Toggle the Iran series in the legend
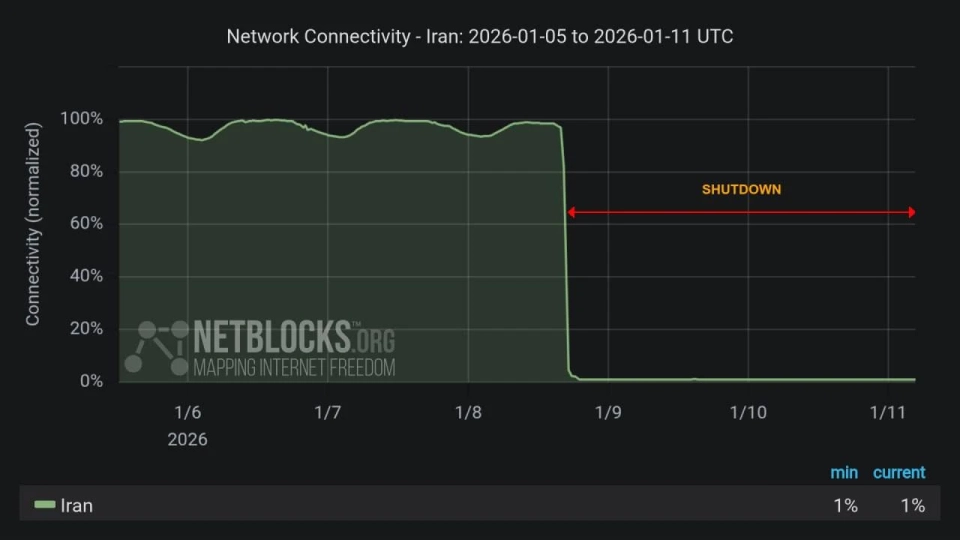 tap(77, 506)
